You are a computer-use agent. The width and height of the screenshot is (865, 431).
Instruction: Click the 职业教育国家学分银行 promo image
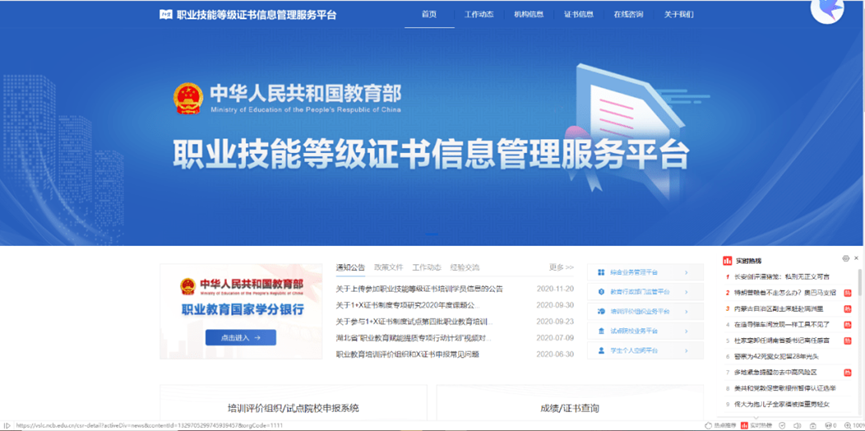(x=241, y=311)
